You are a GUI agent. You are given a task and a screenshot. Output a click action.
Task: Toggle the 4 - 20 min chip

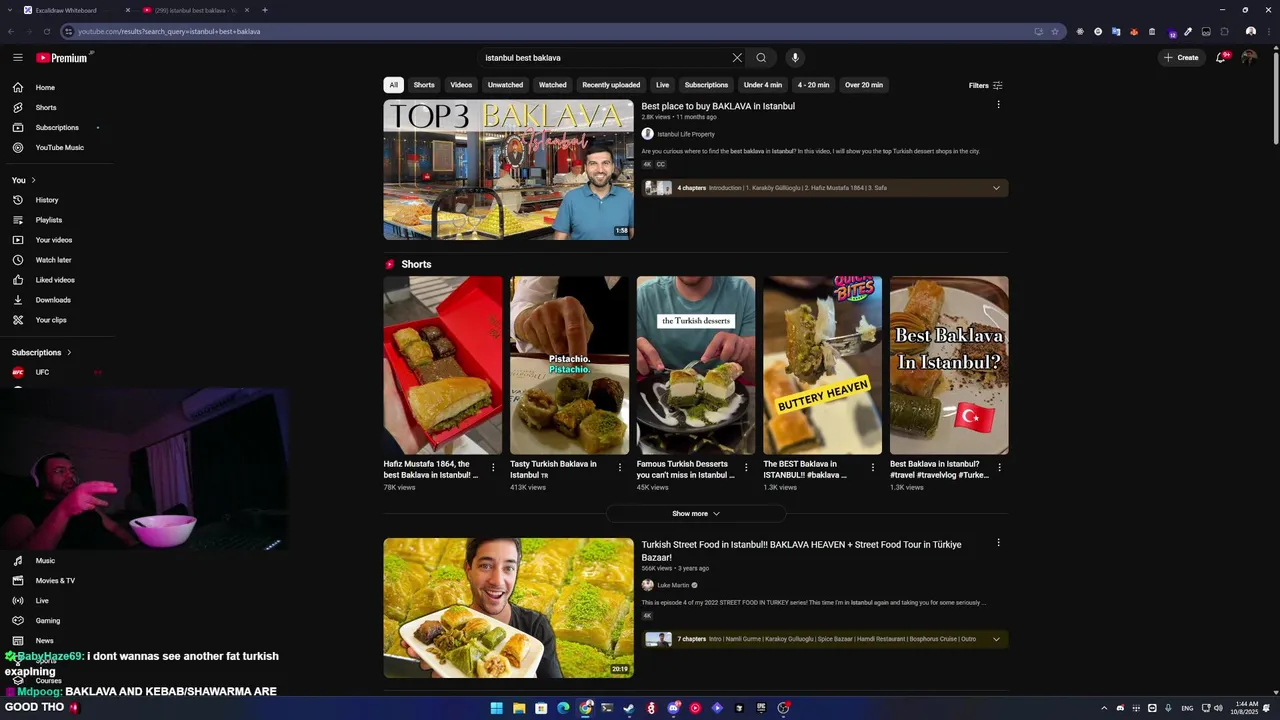click(x=813, y=85)
